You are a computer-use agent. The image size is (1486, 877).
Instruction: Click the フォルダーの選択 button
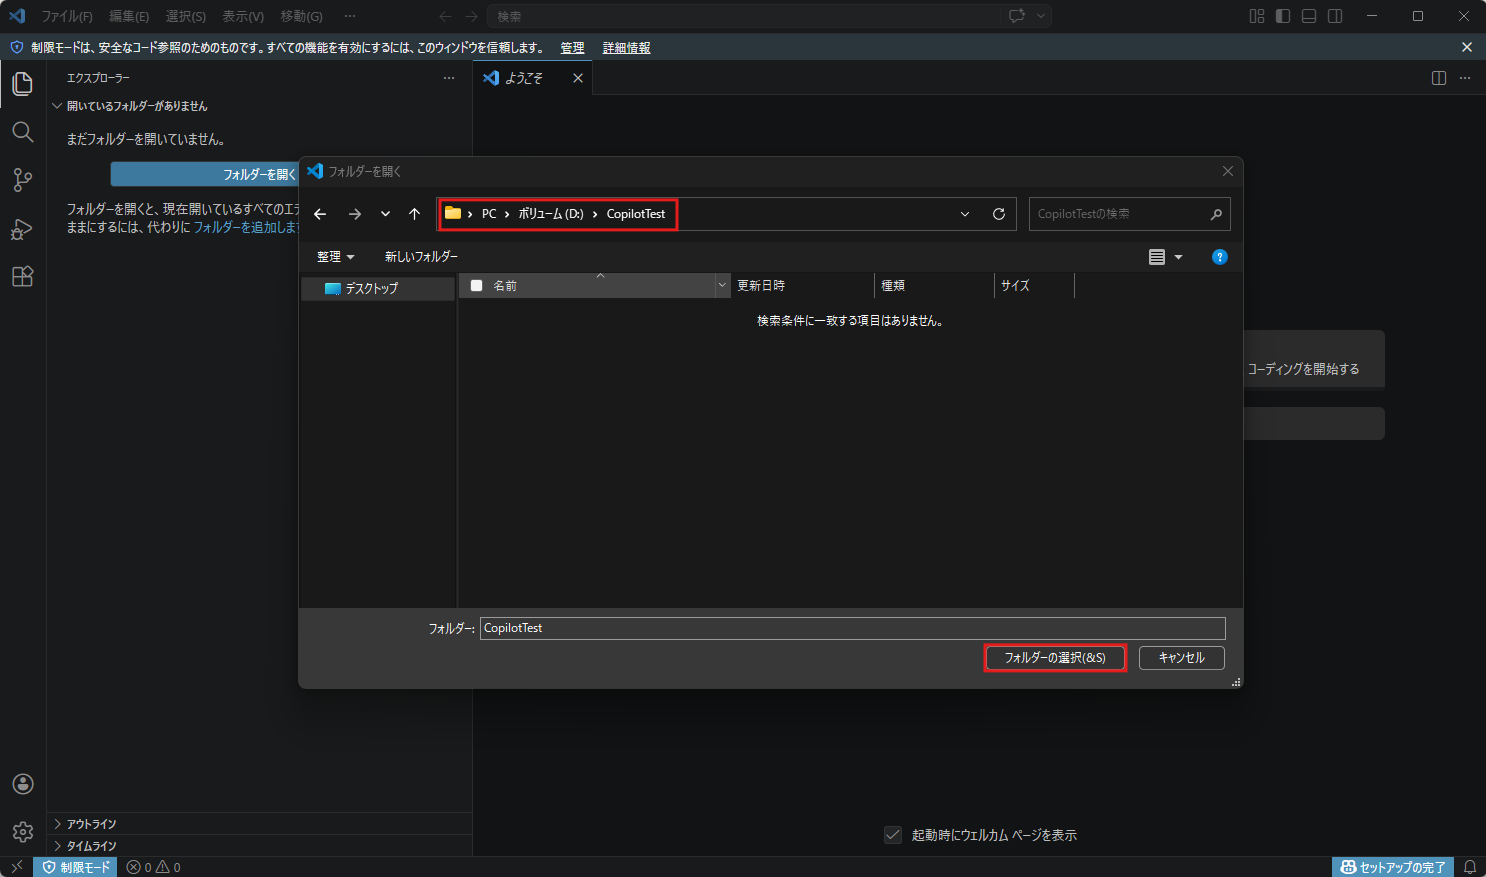1055,658
